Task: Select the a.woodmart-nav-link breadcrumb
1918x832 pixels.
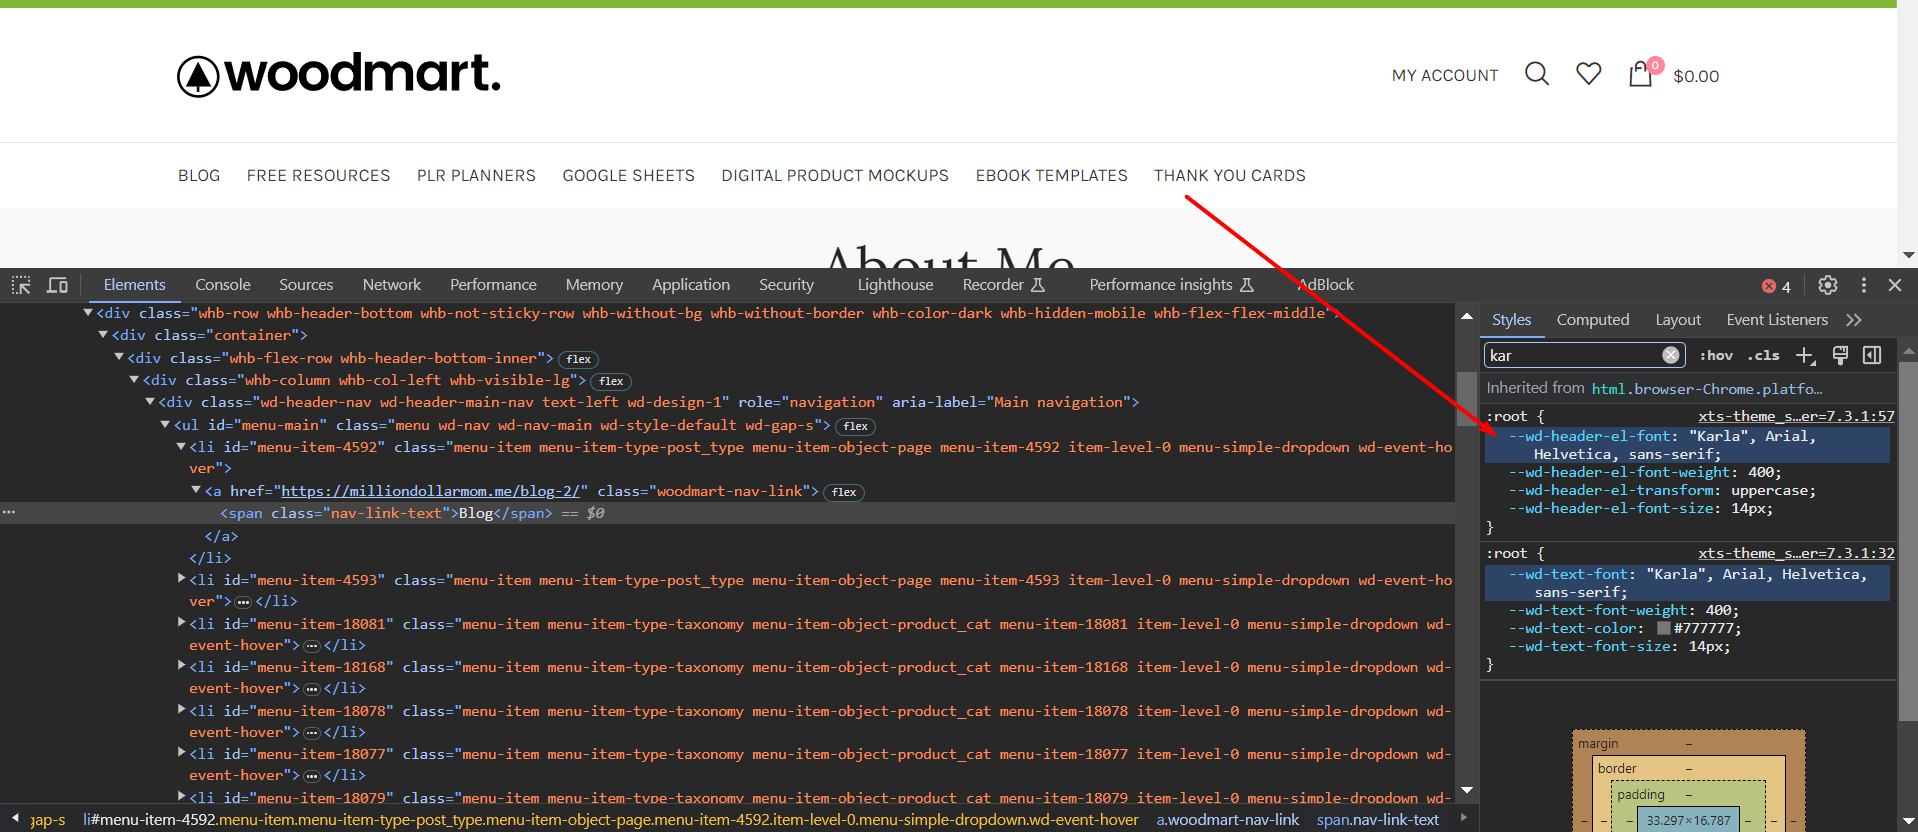Action: 1228,820
